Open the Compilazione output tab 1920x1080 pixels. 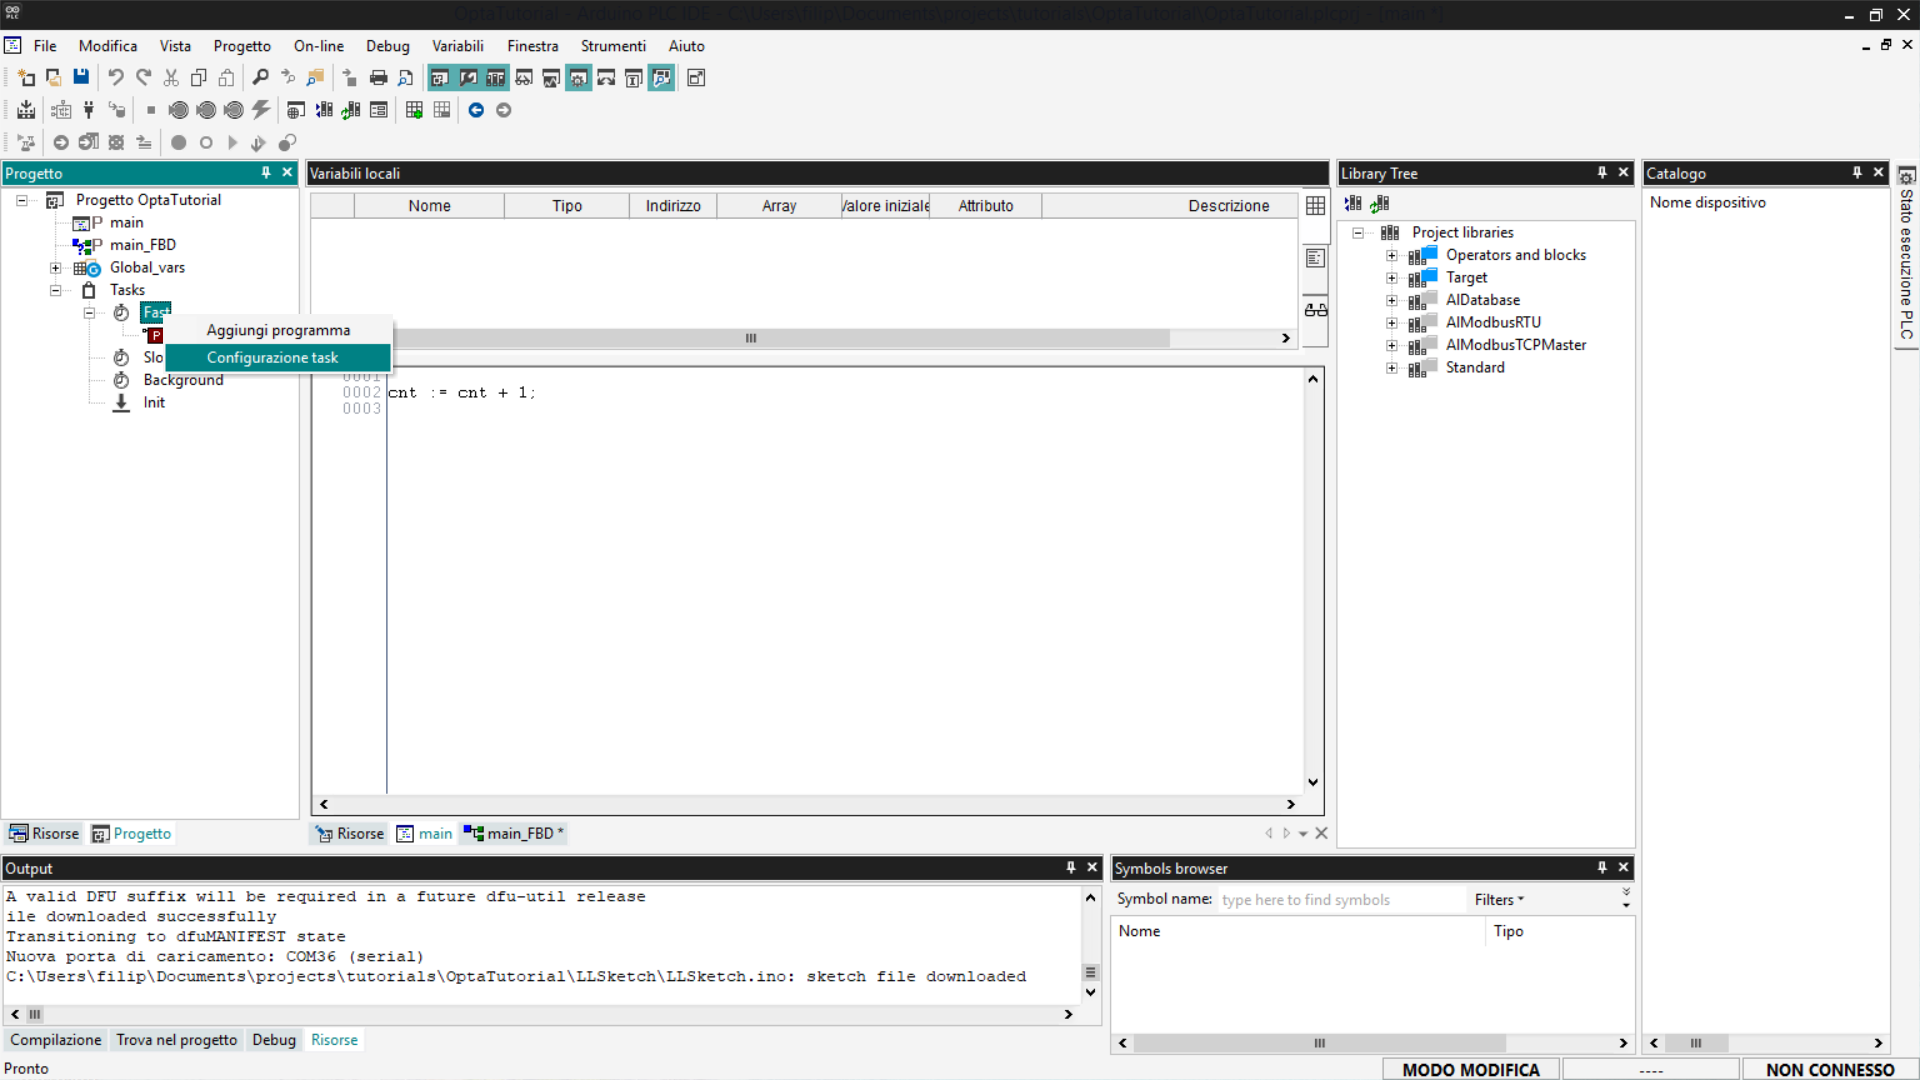56,1040
